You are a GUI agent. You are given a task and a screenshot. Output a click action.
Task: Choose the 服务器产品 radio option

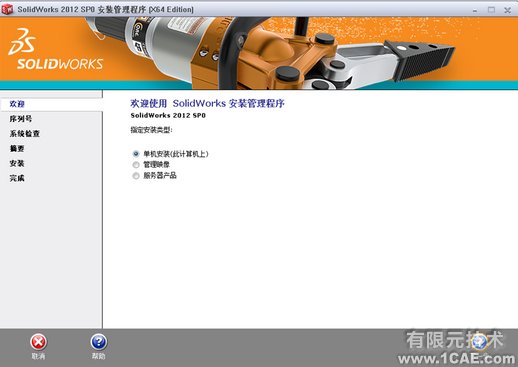pyautogui.click(x=136, y=176)
